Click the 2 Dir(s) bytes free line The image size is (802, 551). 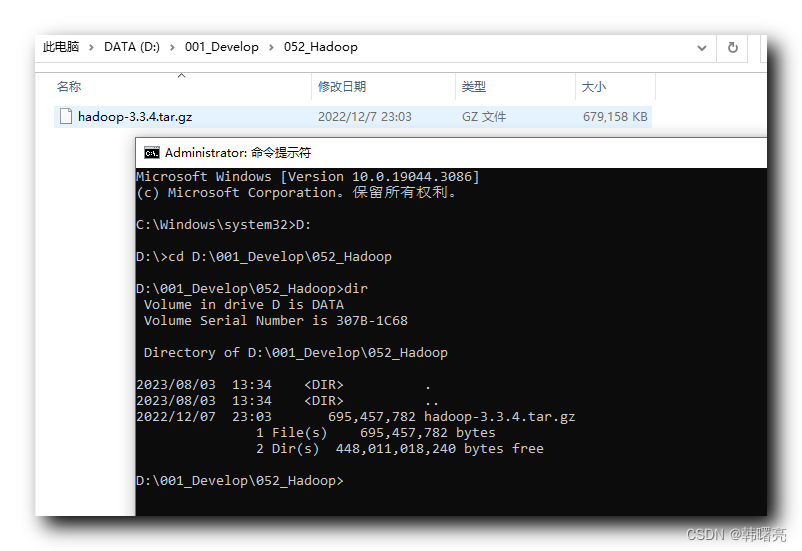coord(399,449)
